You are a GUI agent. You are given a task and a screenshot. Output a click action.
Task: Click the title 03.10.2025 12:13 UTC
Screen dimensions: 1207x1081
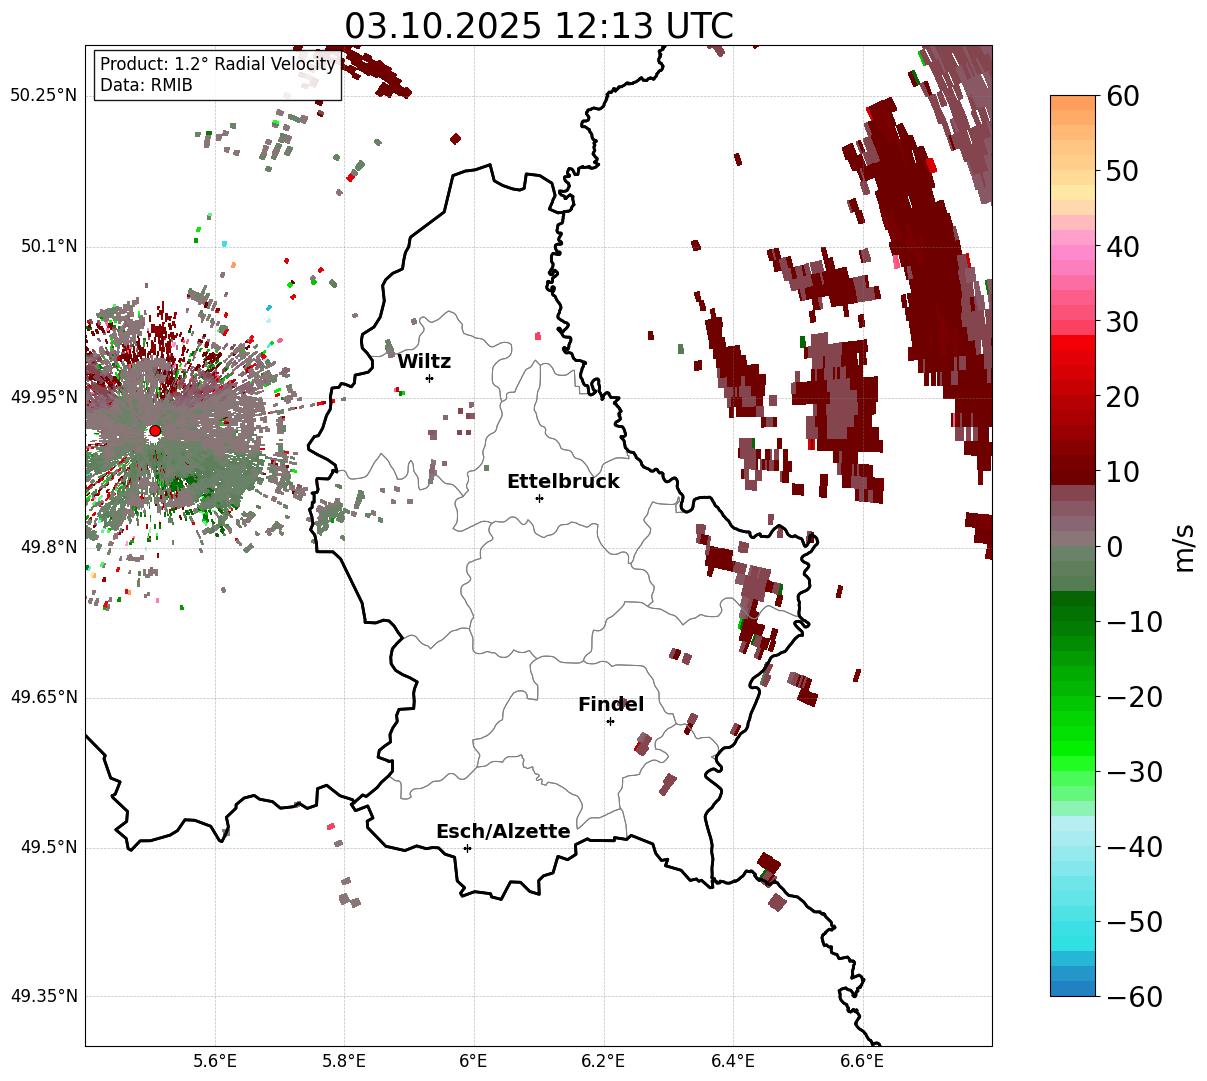tap(539, 26)
